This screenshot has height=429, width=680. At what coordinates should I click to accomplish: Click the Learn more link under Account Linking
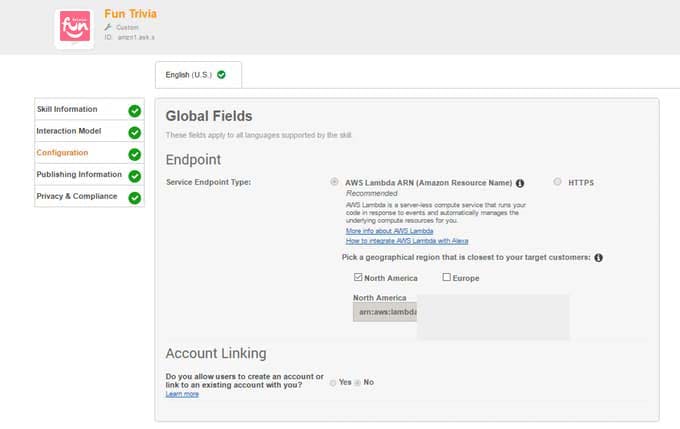click(x=182, y=394)
